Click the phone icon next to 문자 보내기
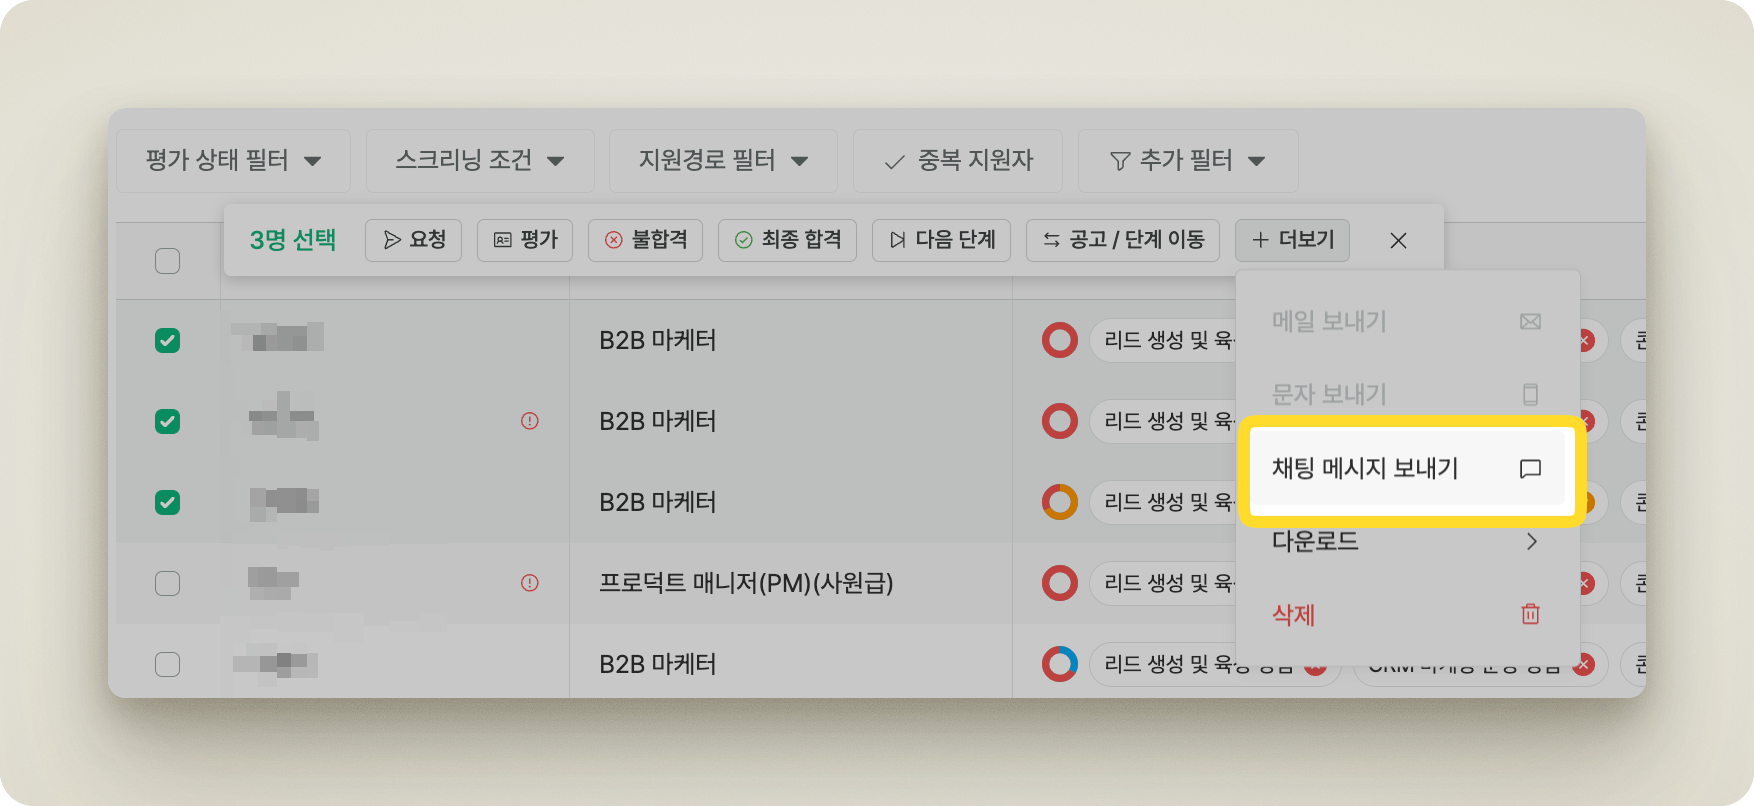Viewport: 1754px width, 806px height. tap(1529, 395)
